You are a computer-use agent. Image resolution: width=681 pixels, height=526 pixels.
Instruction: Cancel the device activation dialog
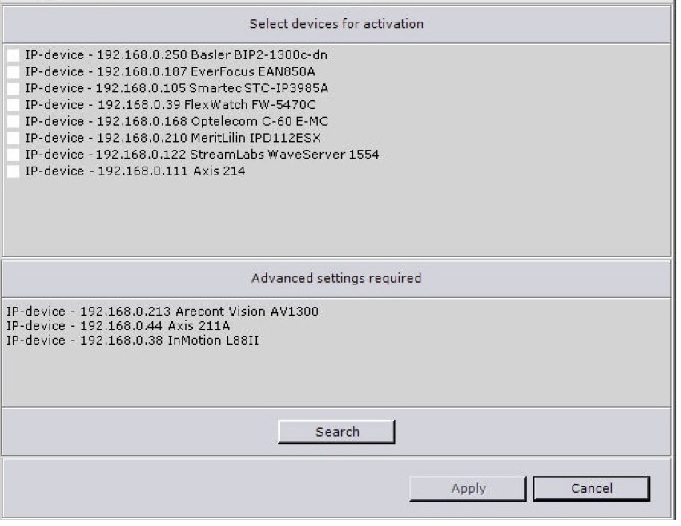point(592,489)
